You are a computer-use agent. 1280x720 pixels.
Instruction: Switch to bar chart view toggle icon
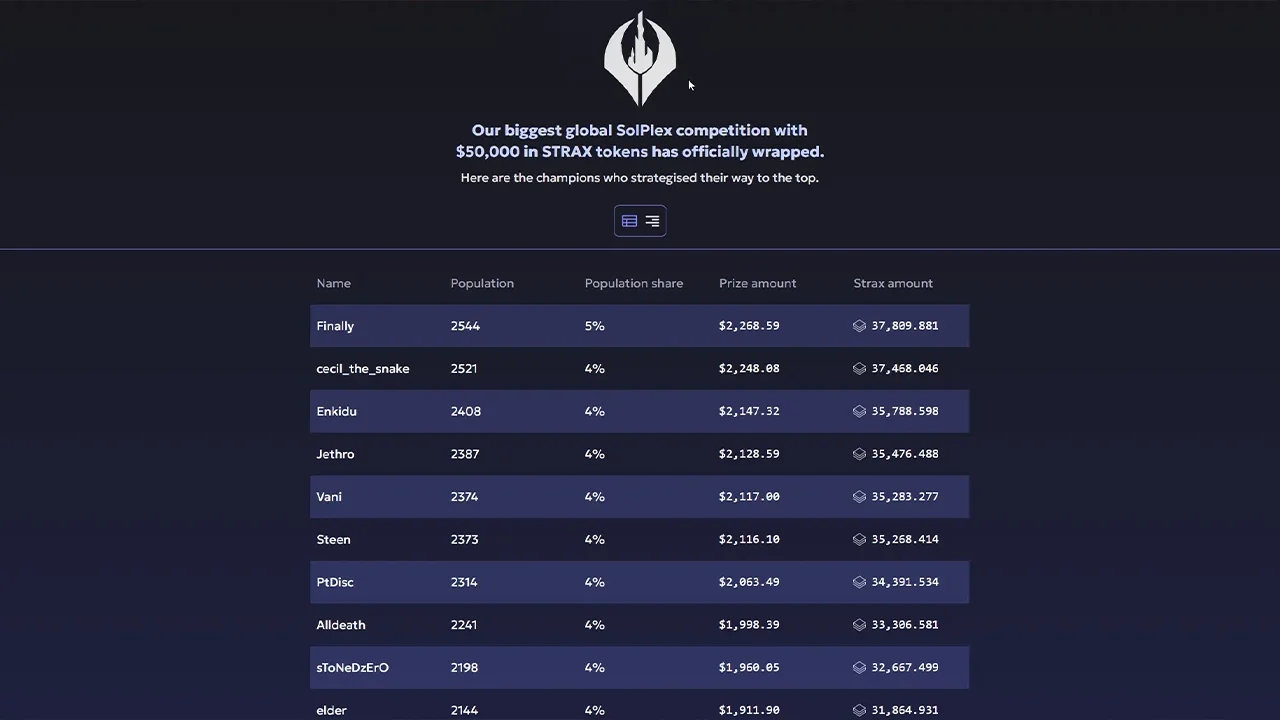(652, 221)
